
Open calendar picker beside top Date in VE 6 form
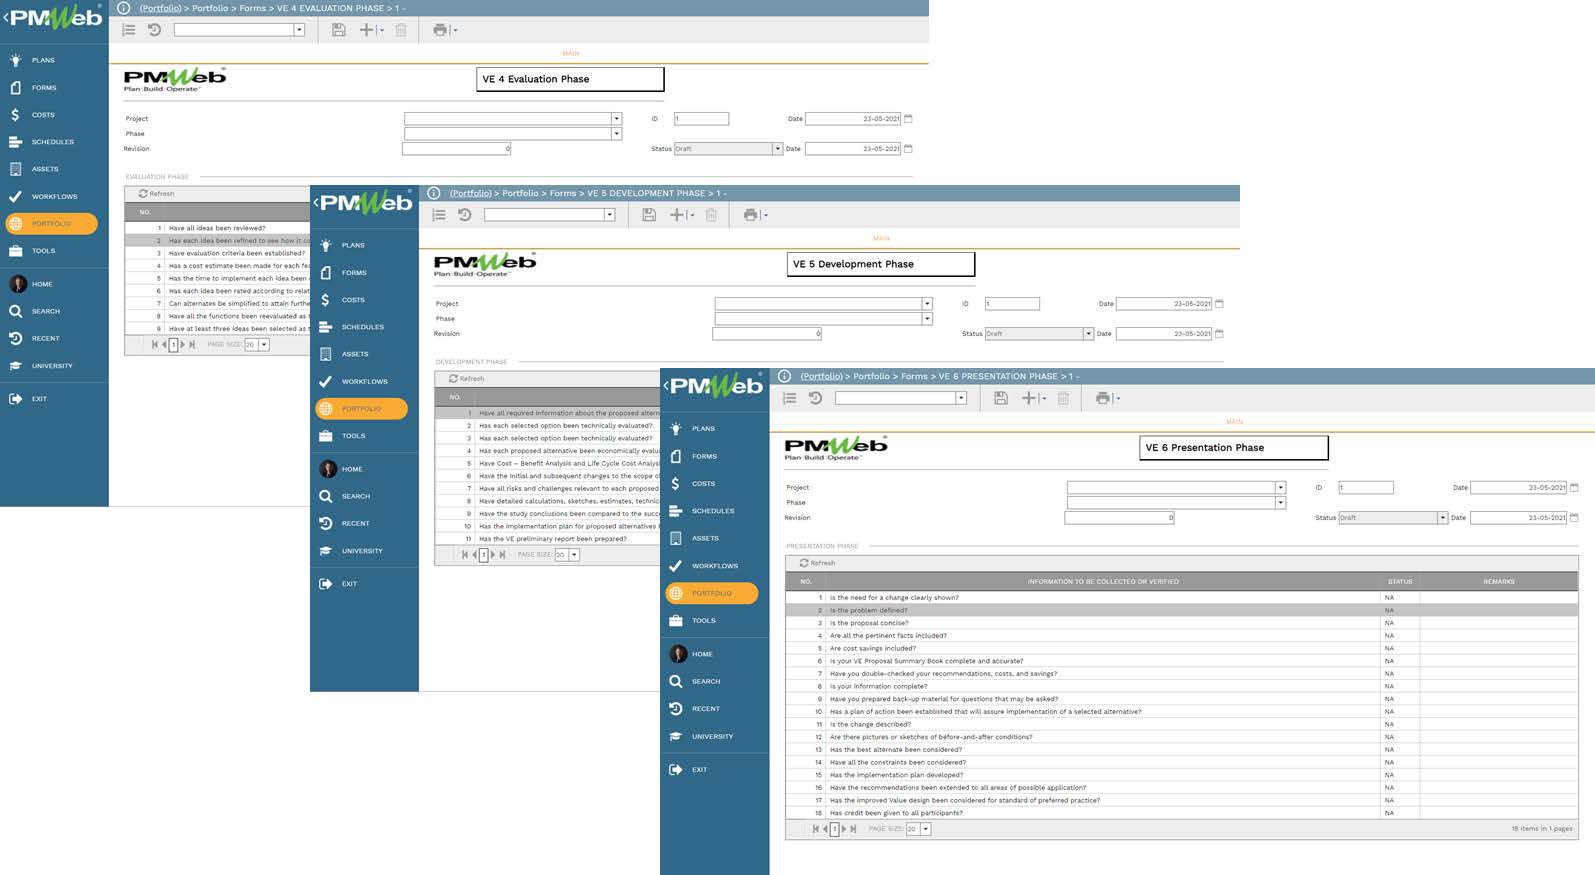pos(1574,488)
